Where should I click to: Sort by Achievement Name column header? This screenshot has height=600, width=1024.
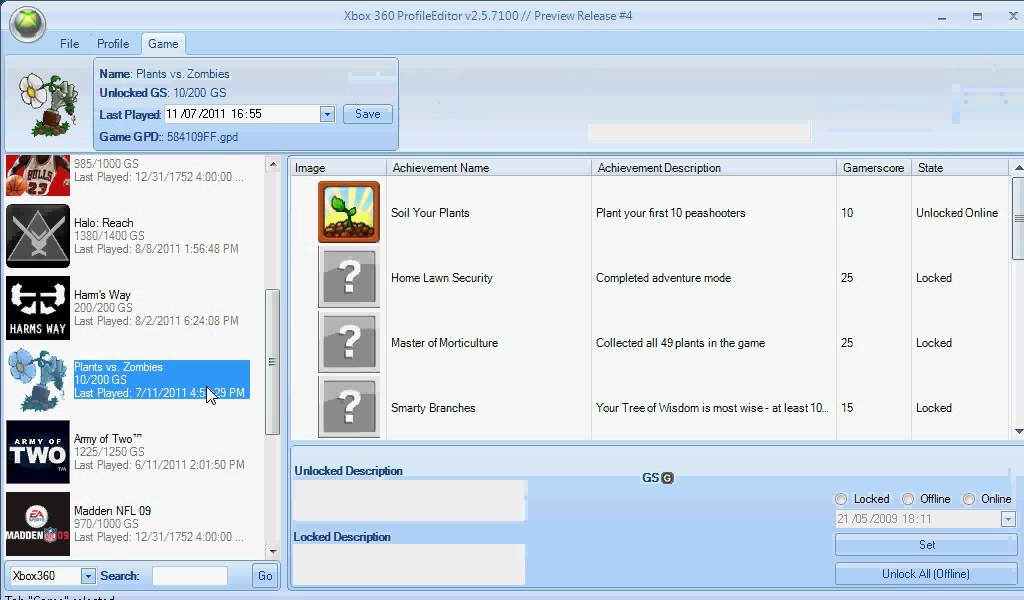(x=488, y=168)
